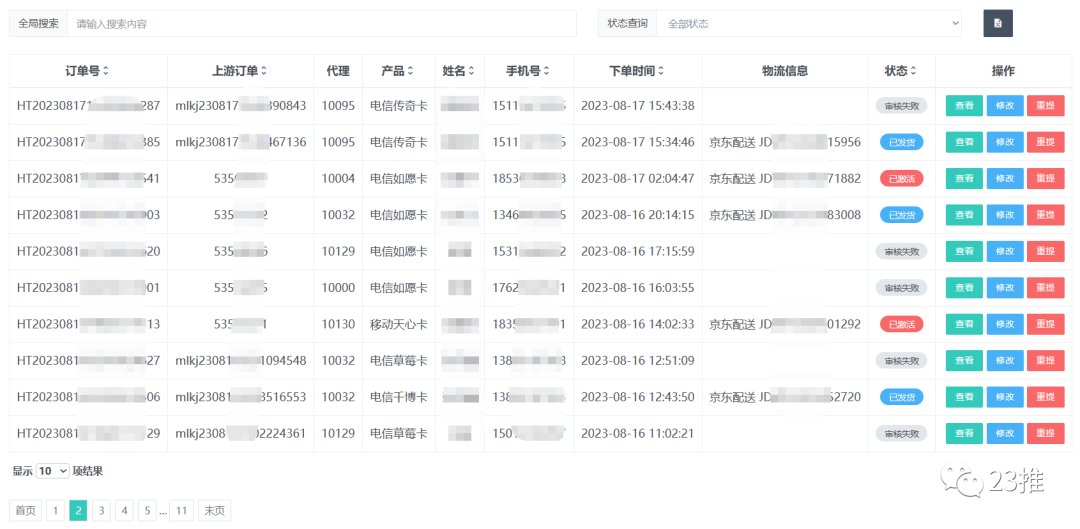View the 移动天心卡 order
1080x529 pixels.
[964, 324]
